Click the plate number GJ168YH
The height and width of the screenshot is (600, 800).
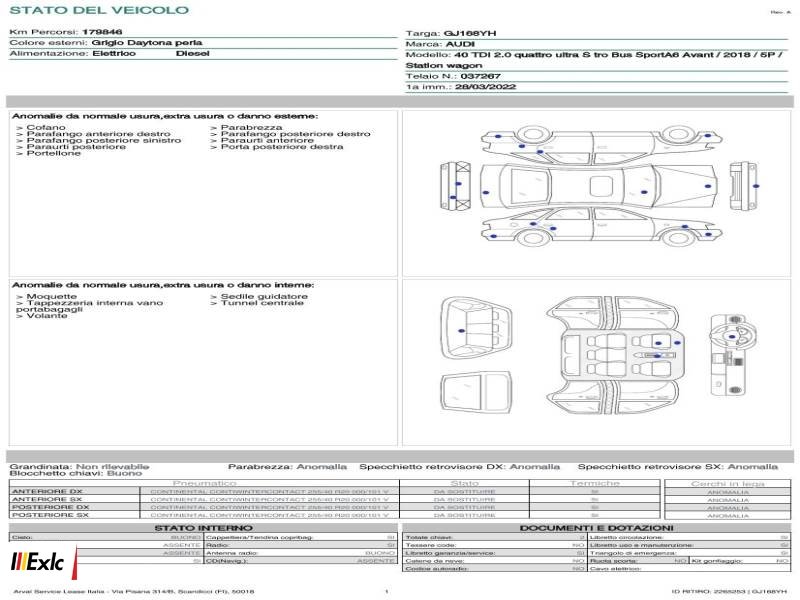(470, 34)
